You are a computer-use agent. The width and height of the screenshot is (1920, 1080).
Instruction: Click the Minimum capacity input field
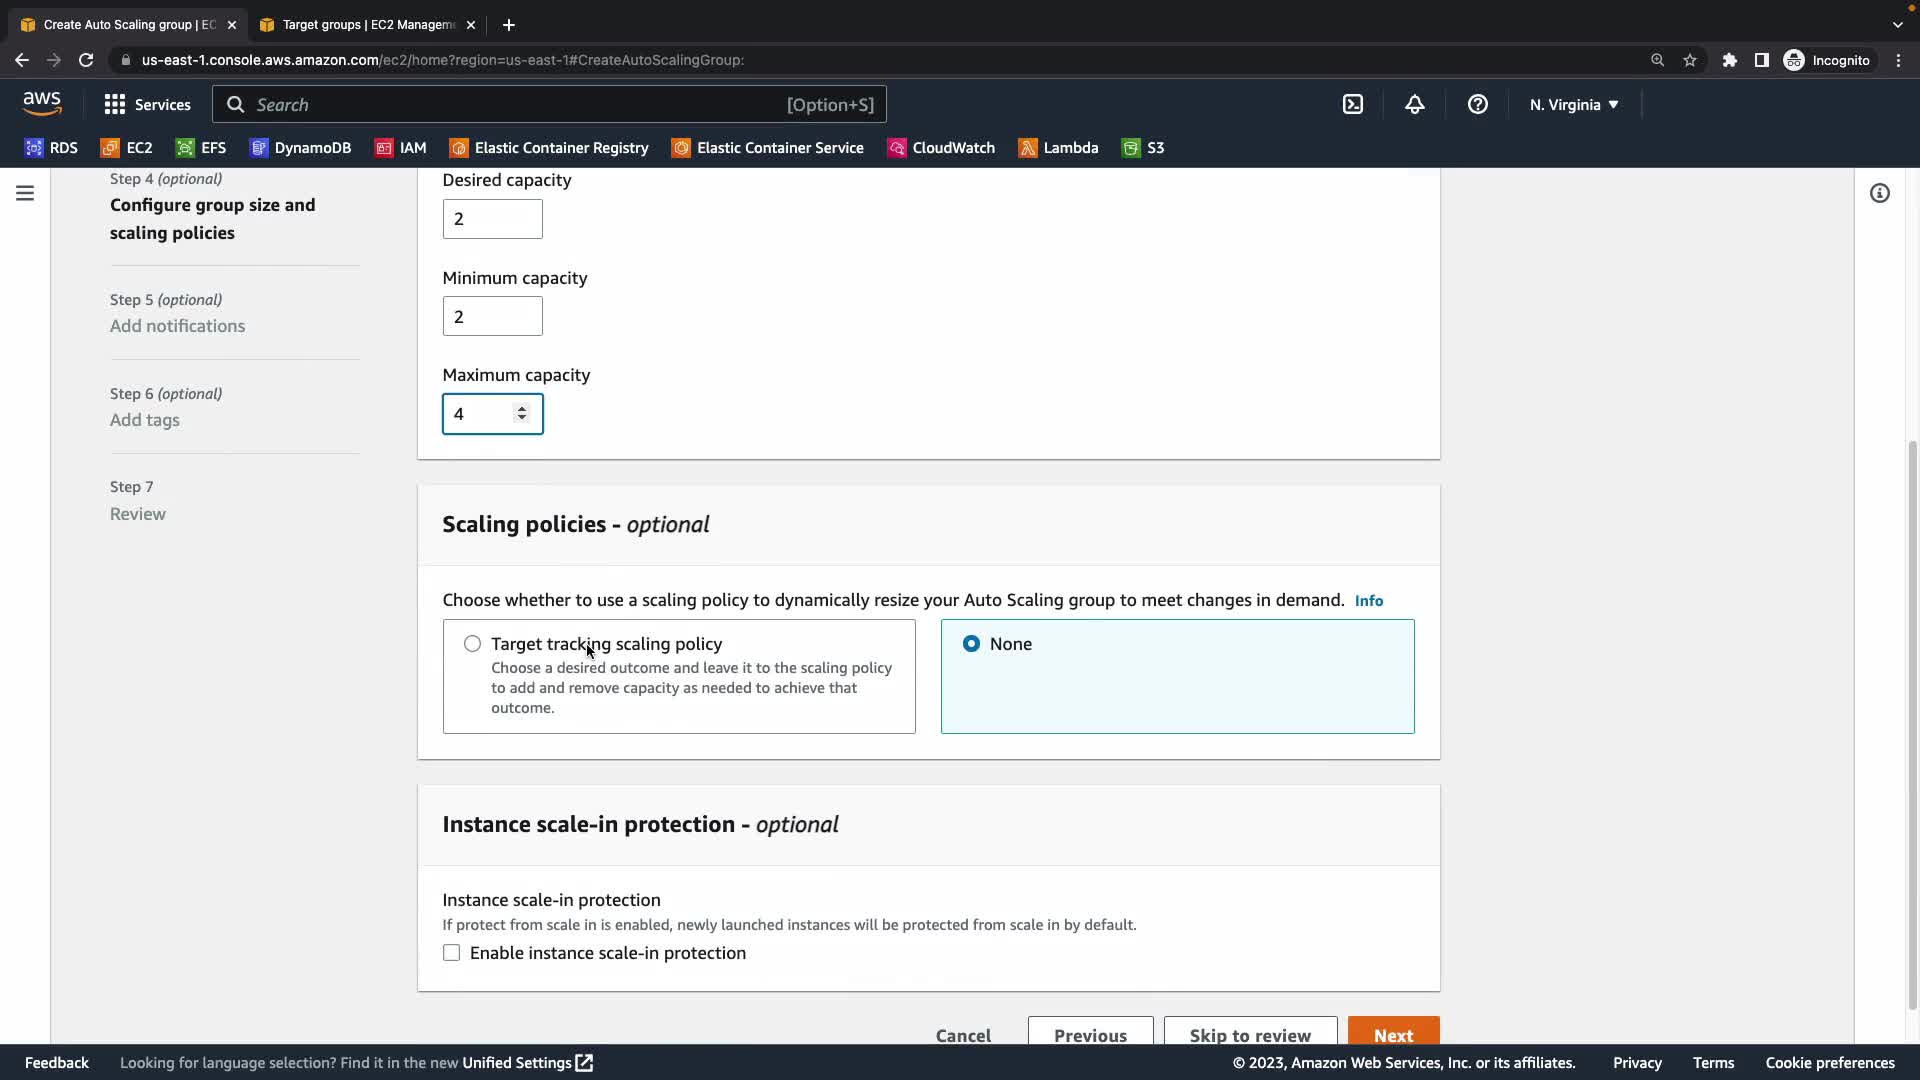(x=492, y=317)
